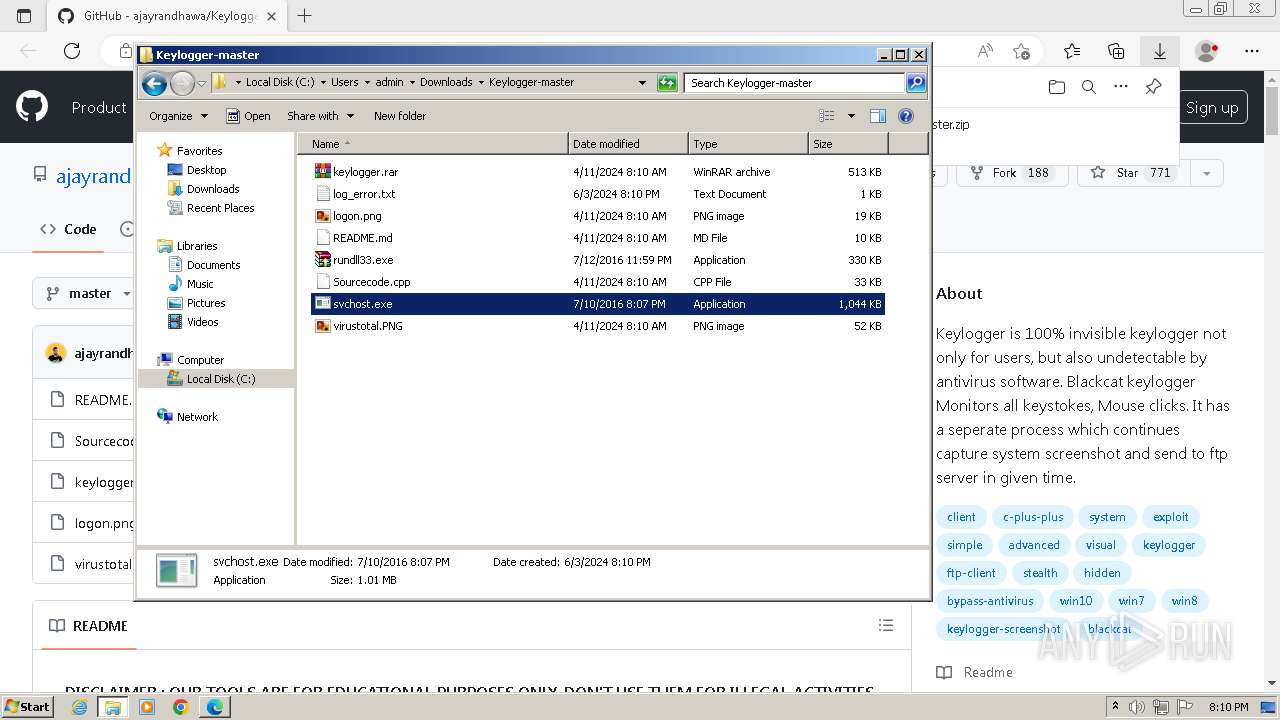Open Internet Explorer taskbar icon

point(80,707)
